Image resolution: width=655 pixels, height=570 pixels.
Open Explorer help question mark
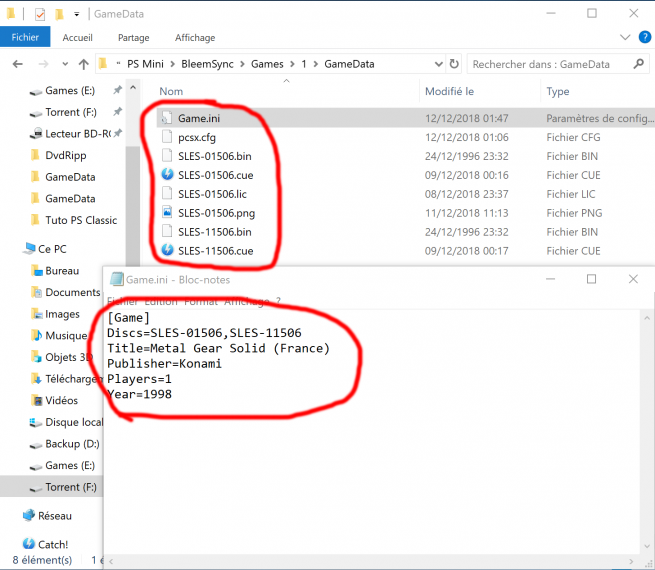[645, 37]
